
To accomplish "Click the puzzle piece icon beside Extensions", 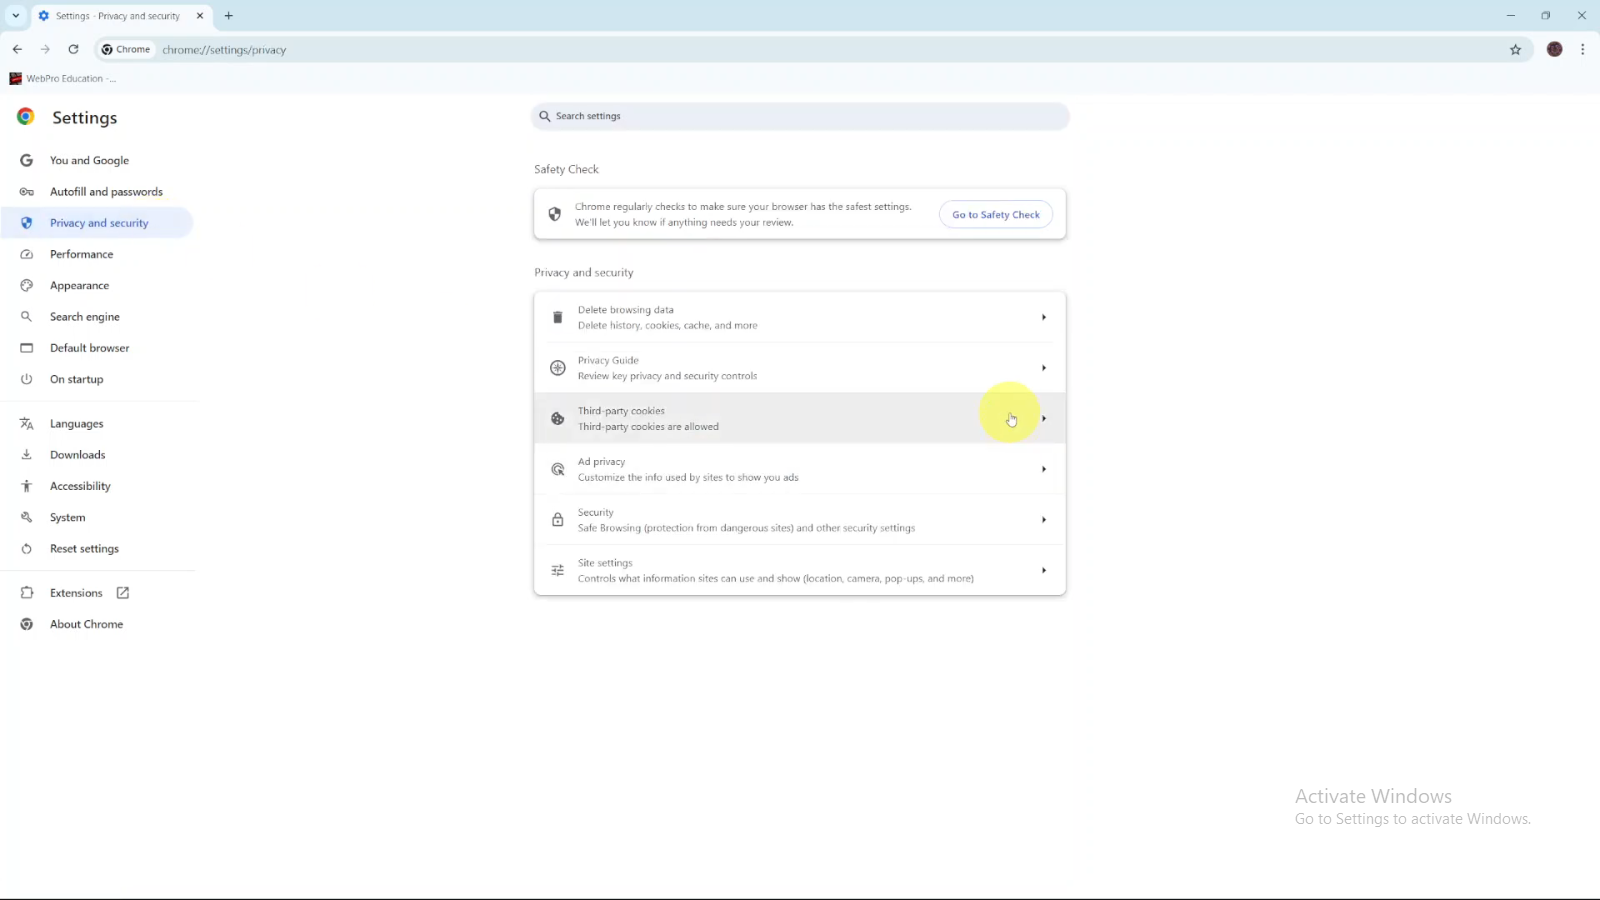I will 27,593.
